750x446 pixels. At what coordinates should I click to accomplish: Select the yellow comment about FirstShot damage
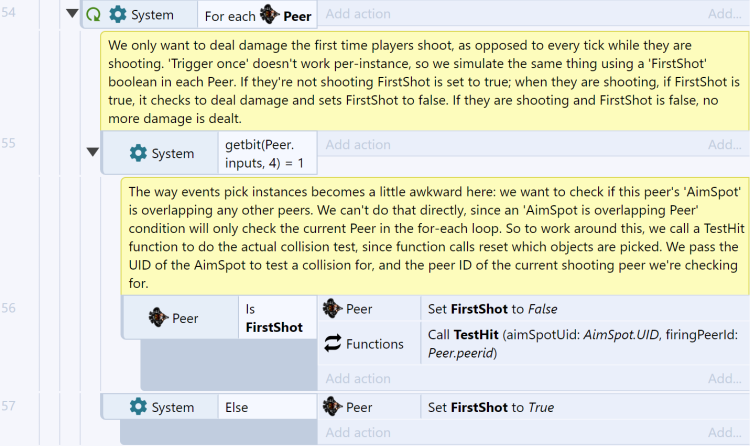click(425, 81)
